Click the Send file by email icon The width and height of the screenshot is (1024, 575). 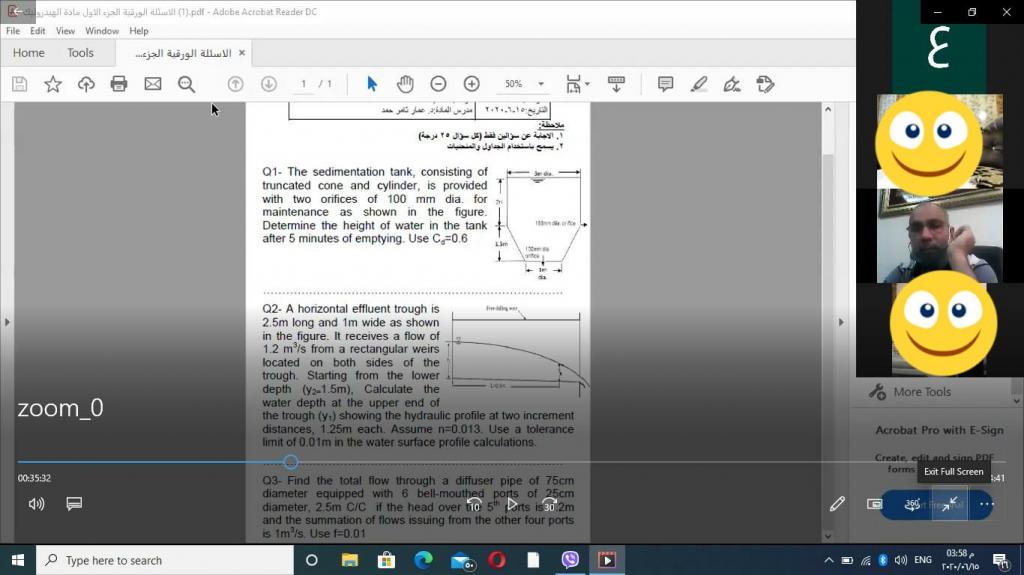pyautogui.click(x=153, y=84)
